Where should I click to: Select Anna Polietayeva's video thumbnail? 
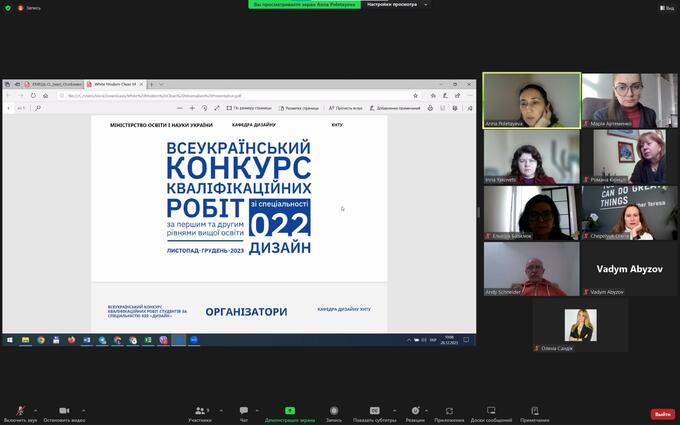pos(531,100)
